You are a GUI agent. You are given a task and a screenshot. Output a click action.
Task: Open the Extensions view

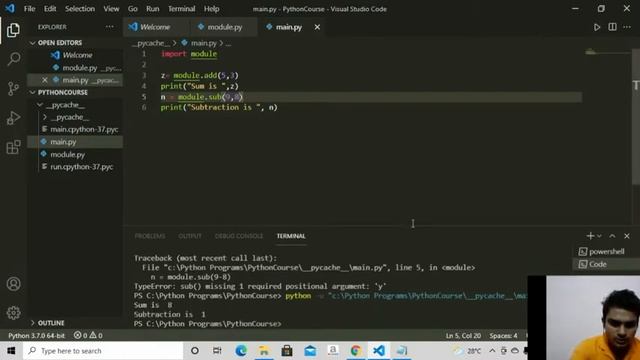point(13,147)
